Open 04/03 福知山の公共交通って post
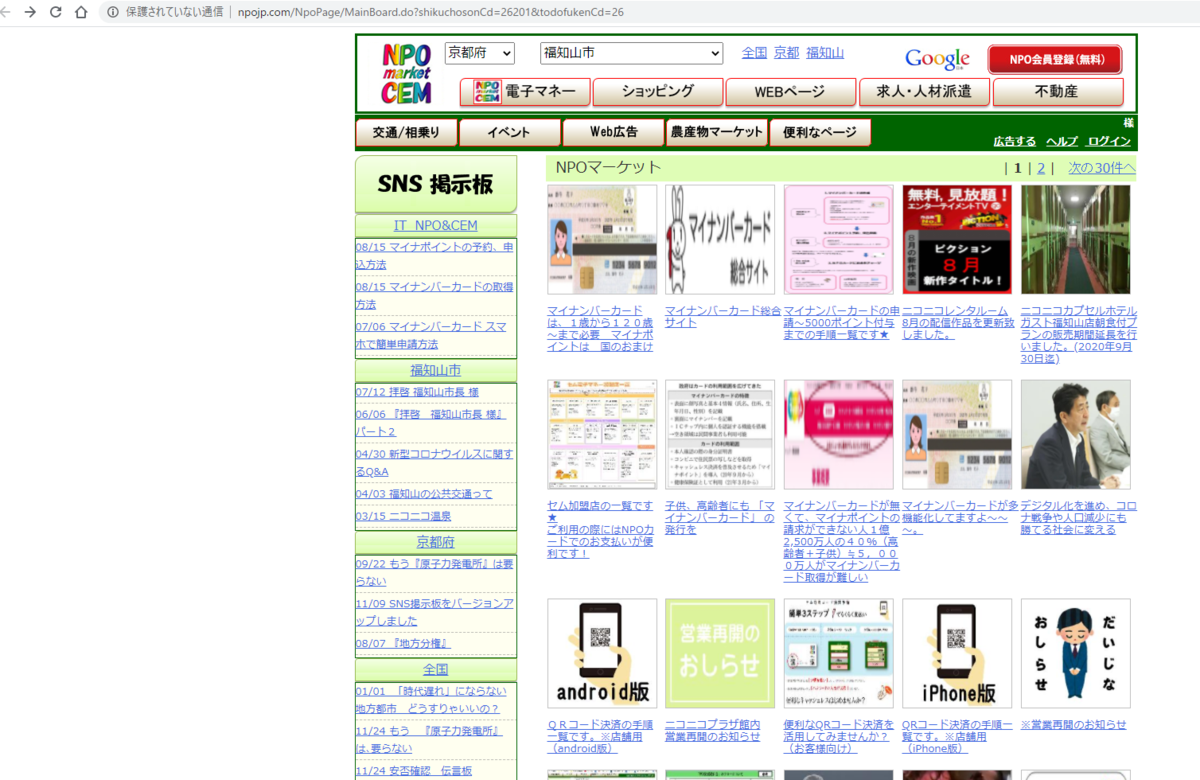Screen dimensions: 1200x780 pos(424,494)
